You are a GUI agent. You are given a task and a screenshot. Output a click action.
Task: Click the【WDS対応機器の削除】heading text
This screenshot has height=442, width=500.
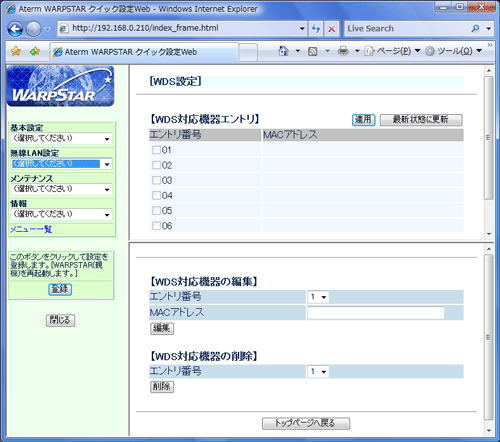click(x=203, y=356)
